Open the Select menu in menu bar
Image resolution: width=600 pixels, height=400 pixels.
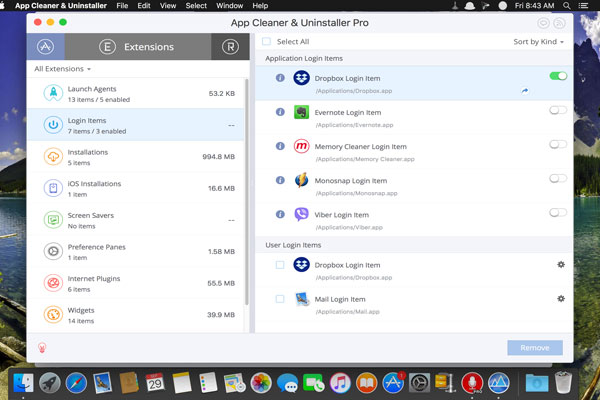click(x=196, y=6)
